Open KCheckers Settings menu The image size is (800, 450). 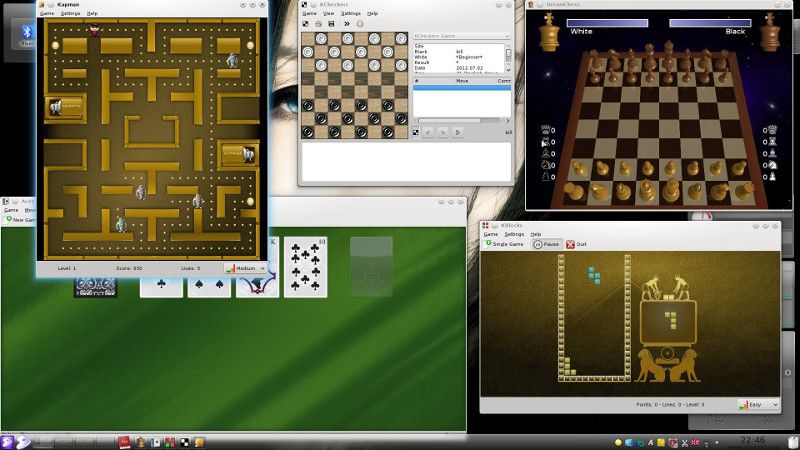tap(351, 13)
